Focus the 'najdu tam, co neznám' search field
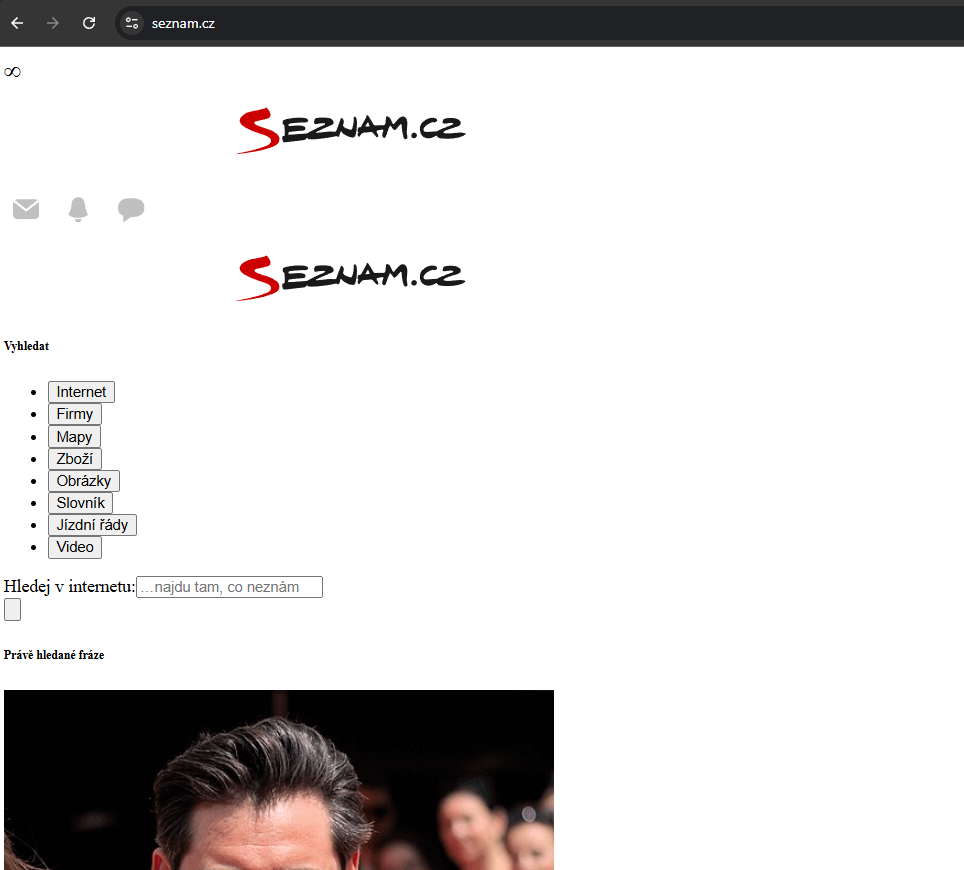The height and width of the screenshot is (870, 964). click(x=229, y=587)
